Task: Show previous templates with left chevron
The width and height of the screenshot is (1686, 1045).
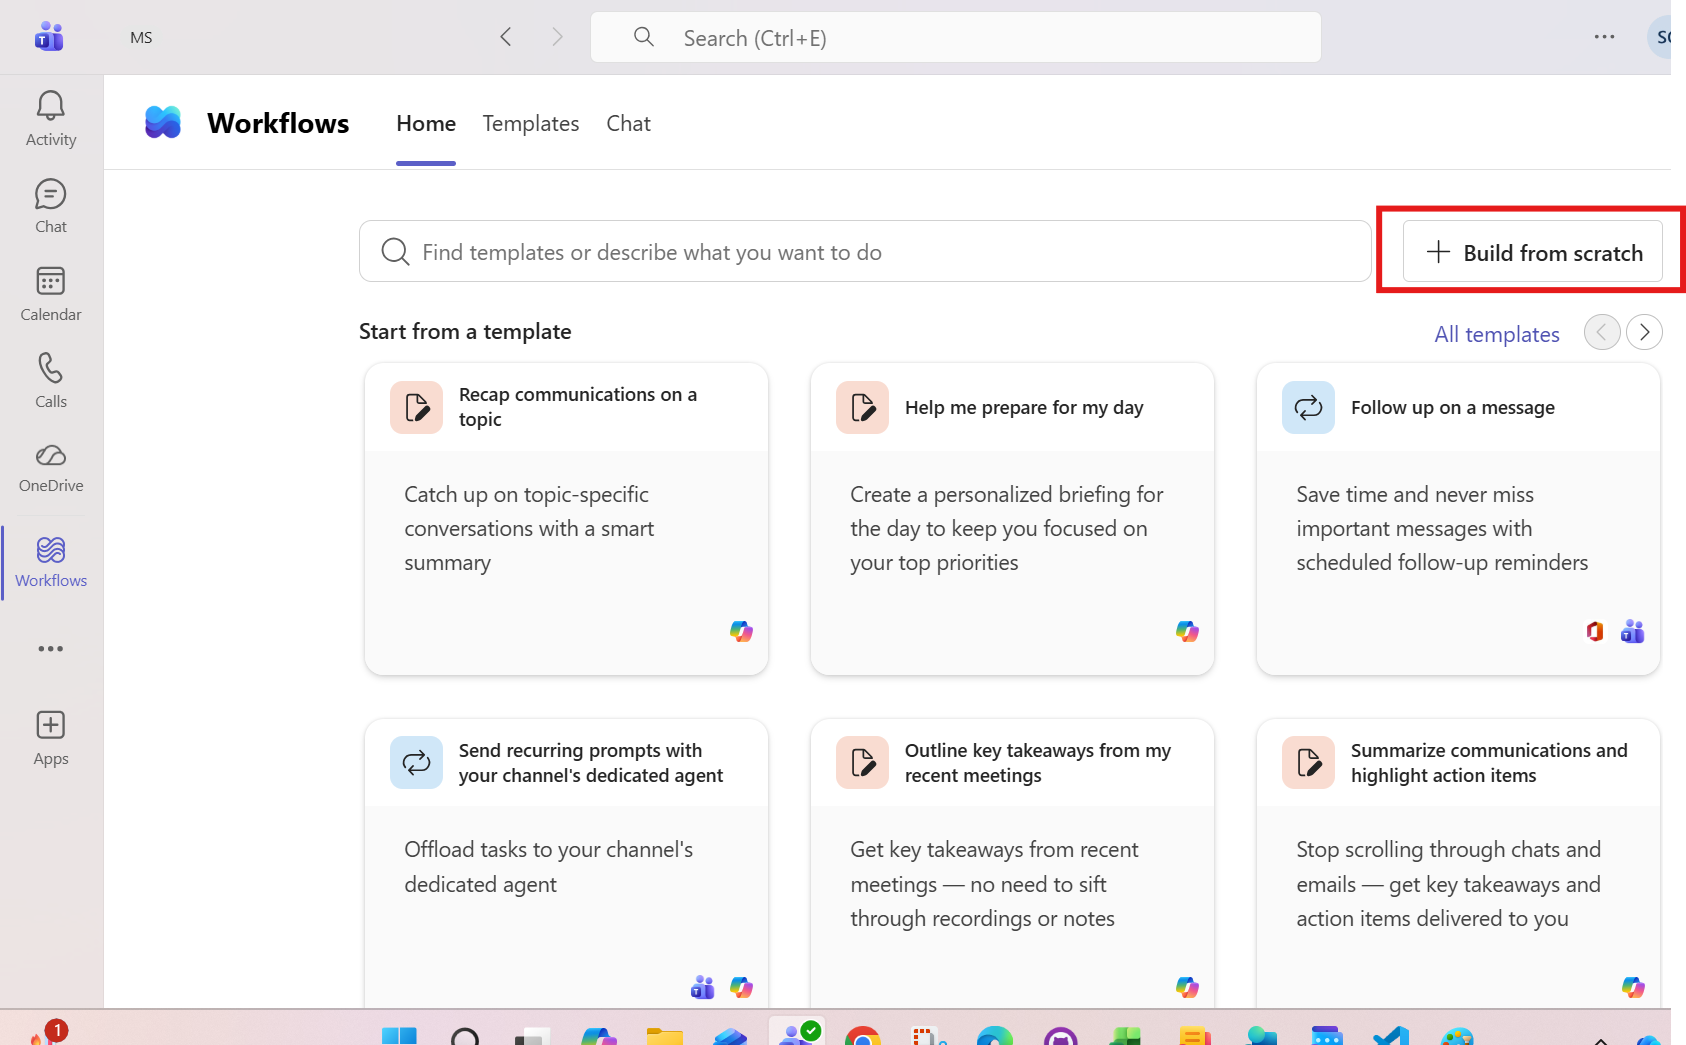Action: click(1602, 332)
